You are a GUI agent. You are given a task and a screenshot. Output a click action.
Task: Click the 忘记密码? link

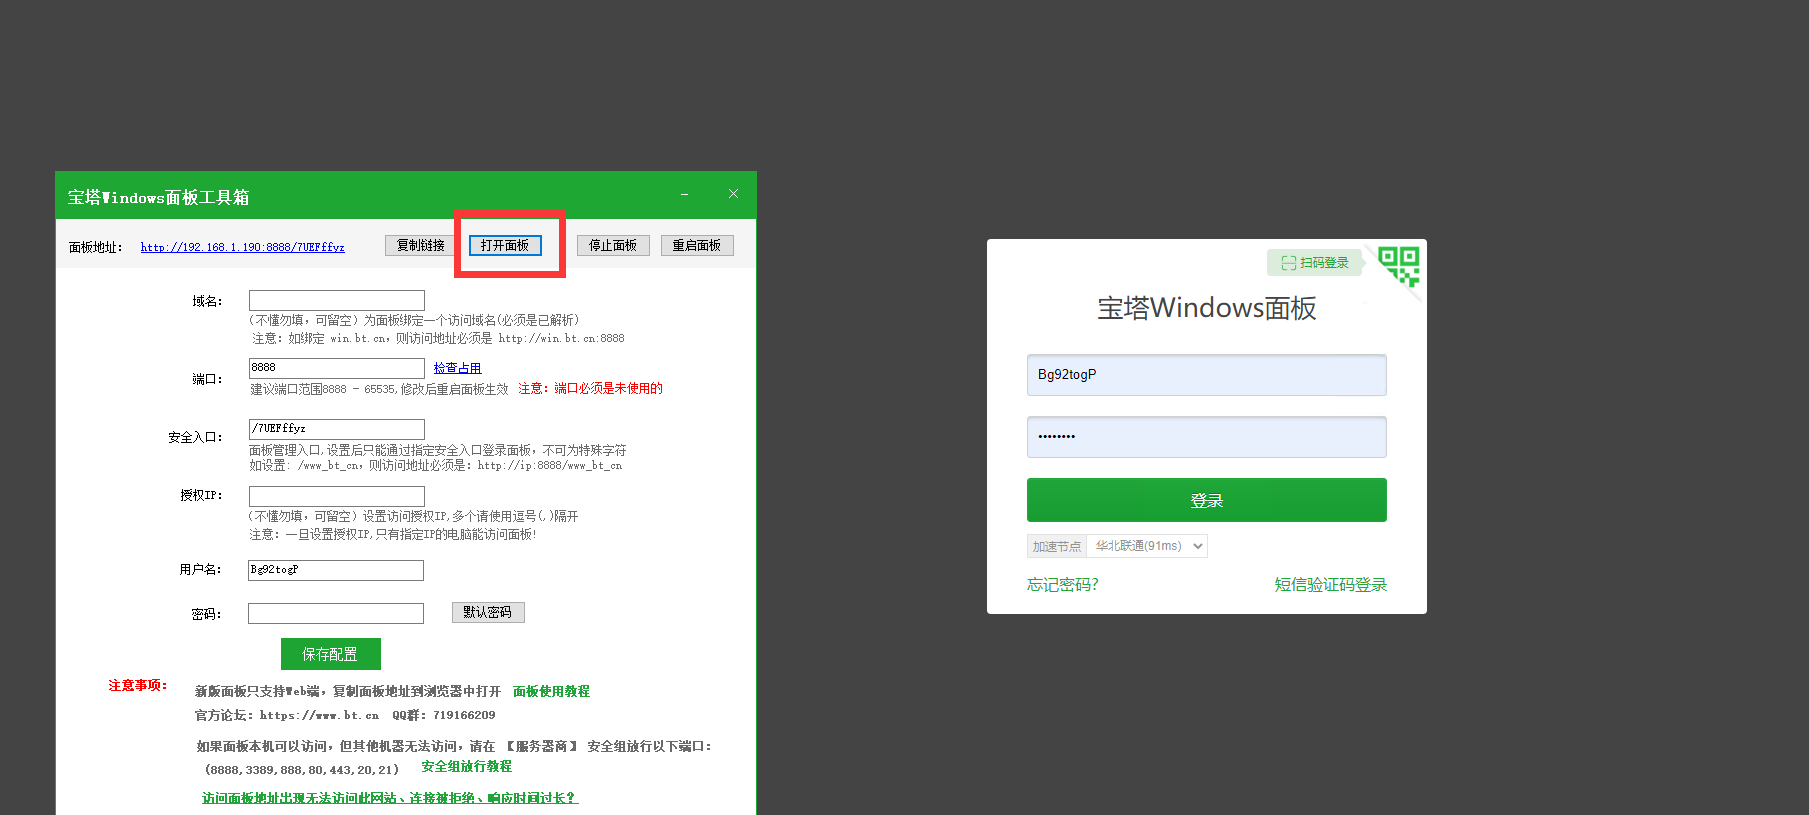pos(1063,585)
